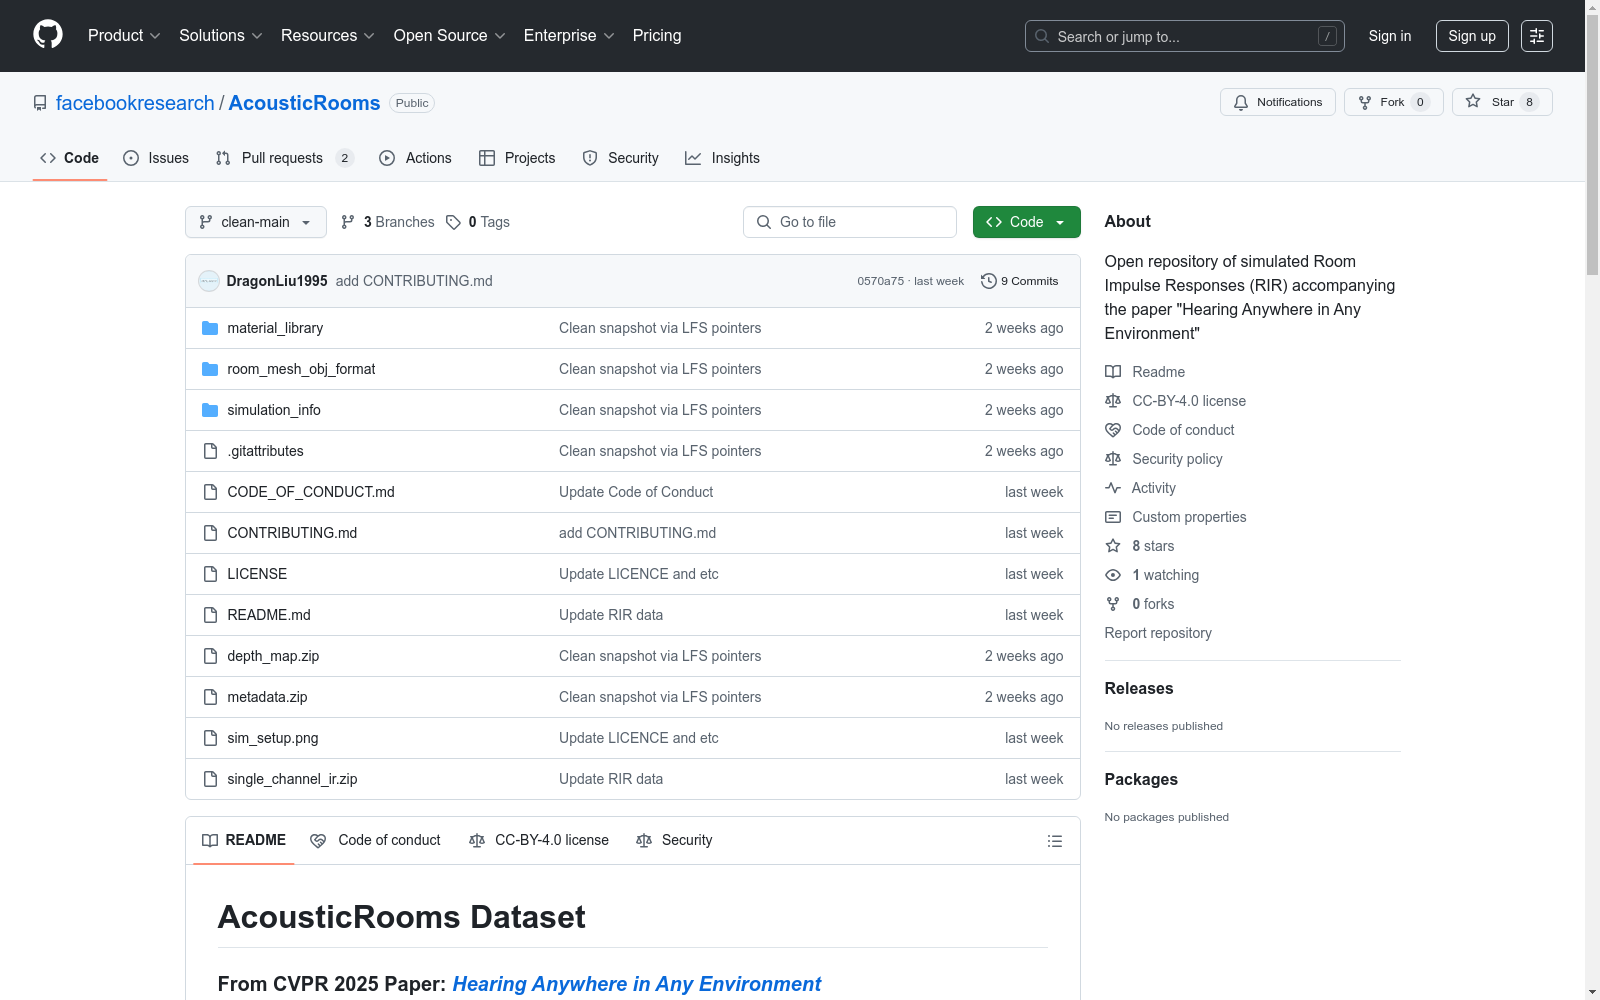1600x1000 pixels.
Task: Click the .gitattributes file icon
Action: pyautogui.click(x=210, y=451)
